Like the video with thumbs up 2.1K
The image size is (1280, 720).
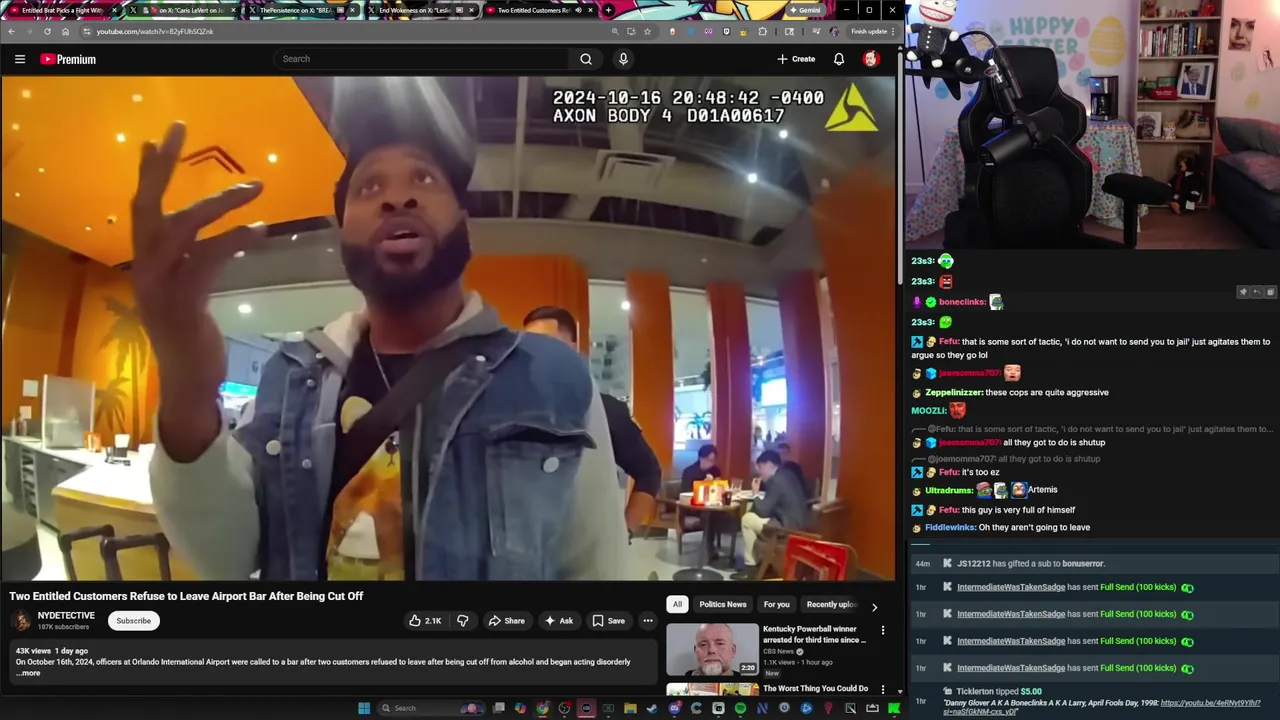[x=425, y=621]
